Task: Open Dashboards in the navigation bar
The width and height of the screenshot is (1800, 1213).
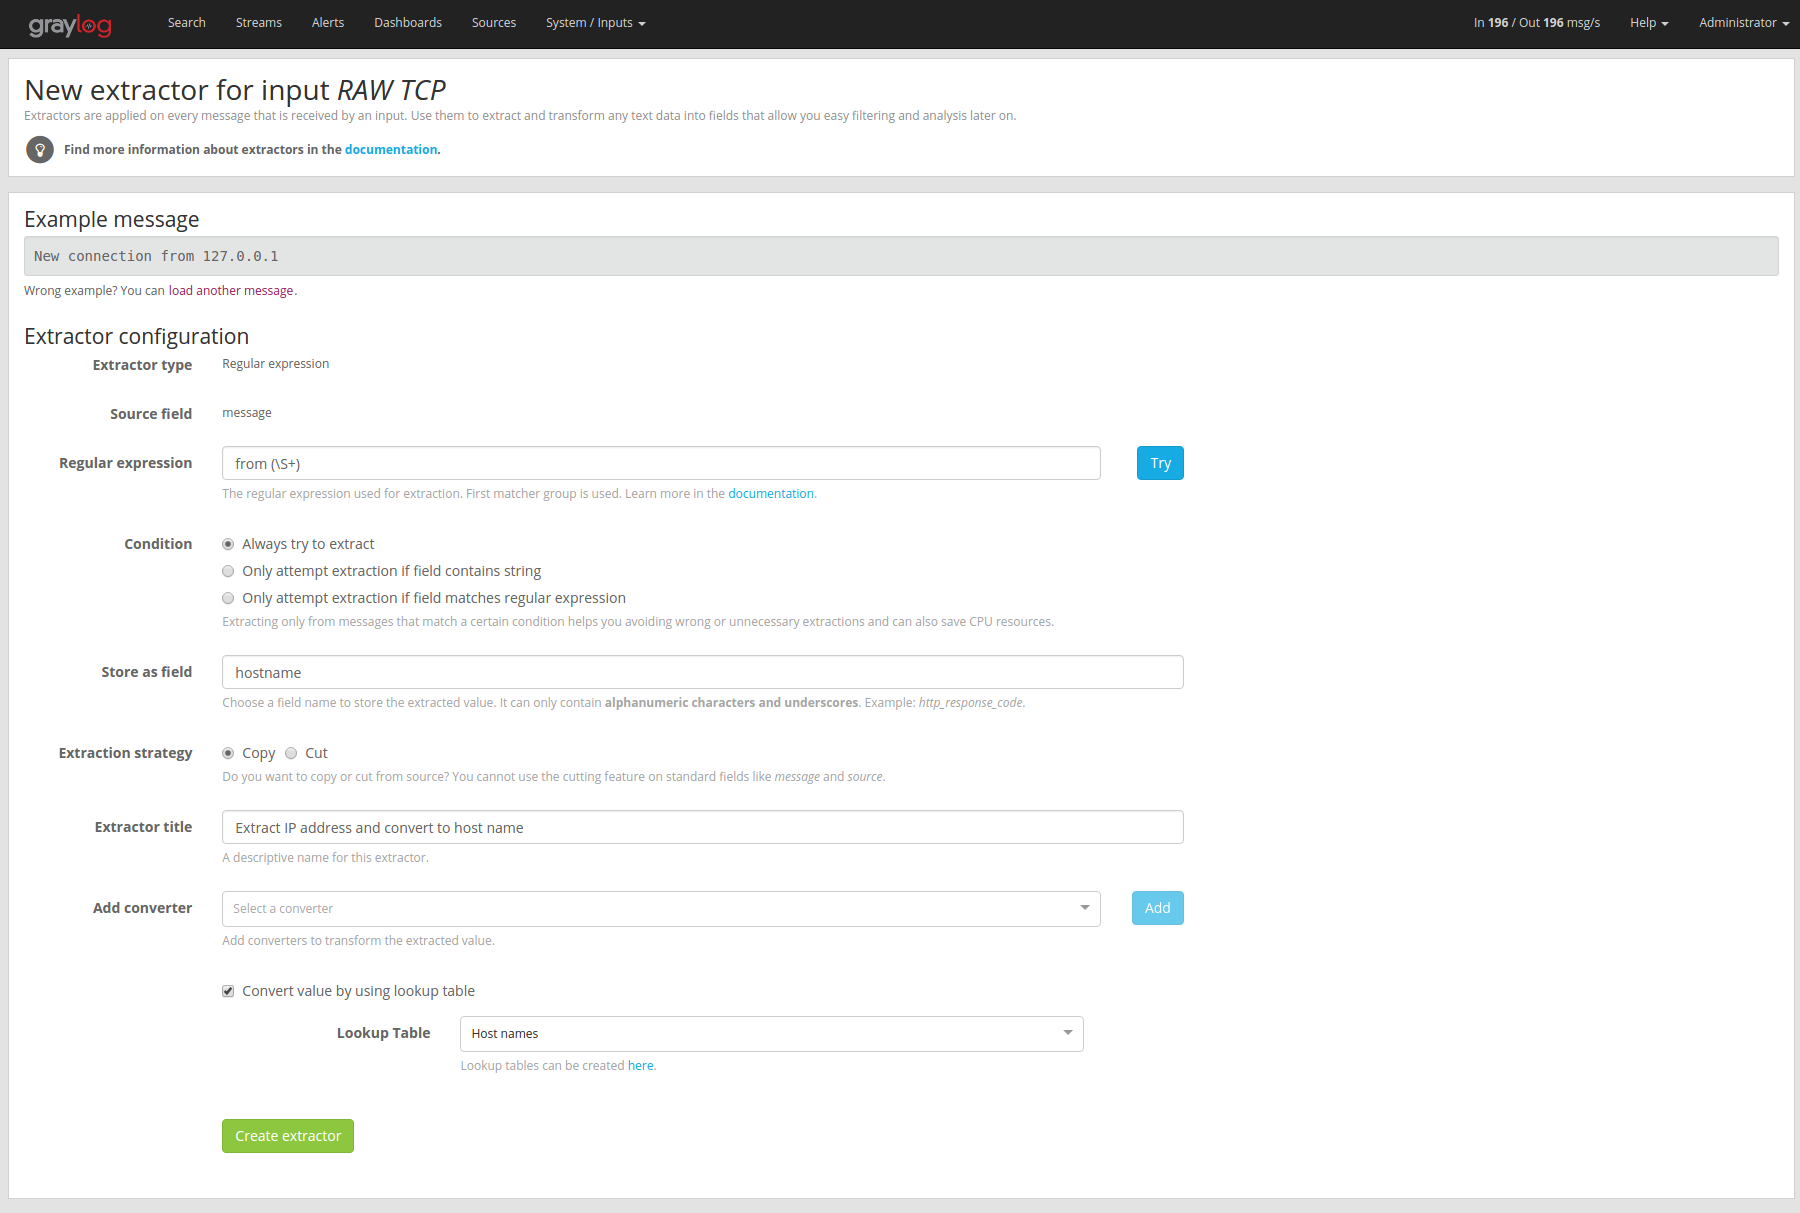Action: click(407, 23)
